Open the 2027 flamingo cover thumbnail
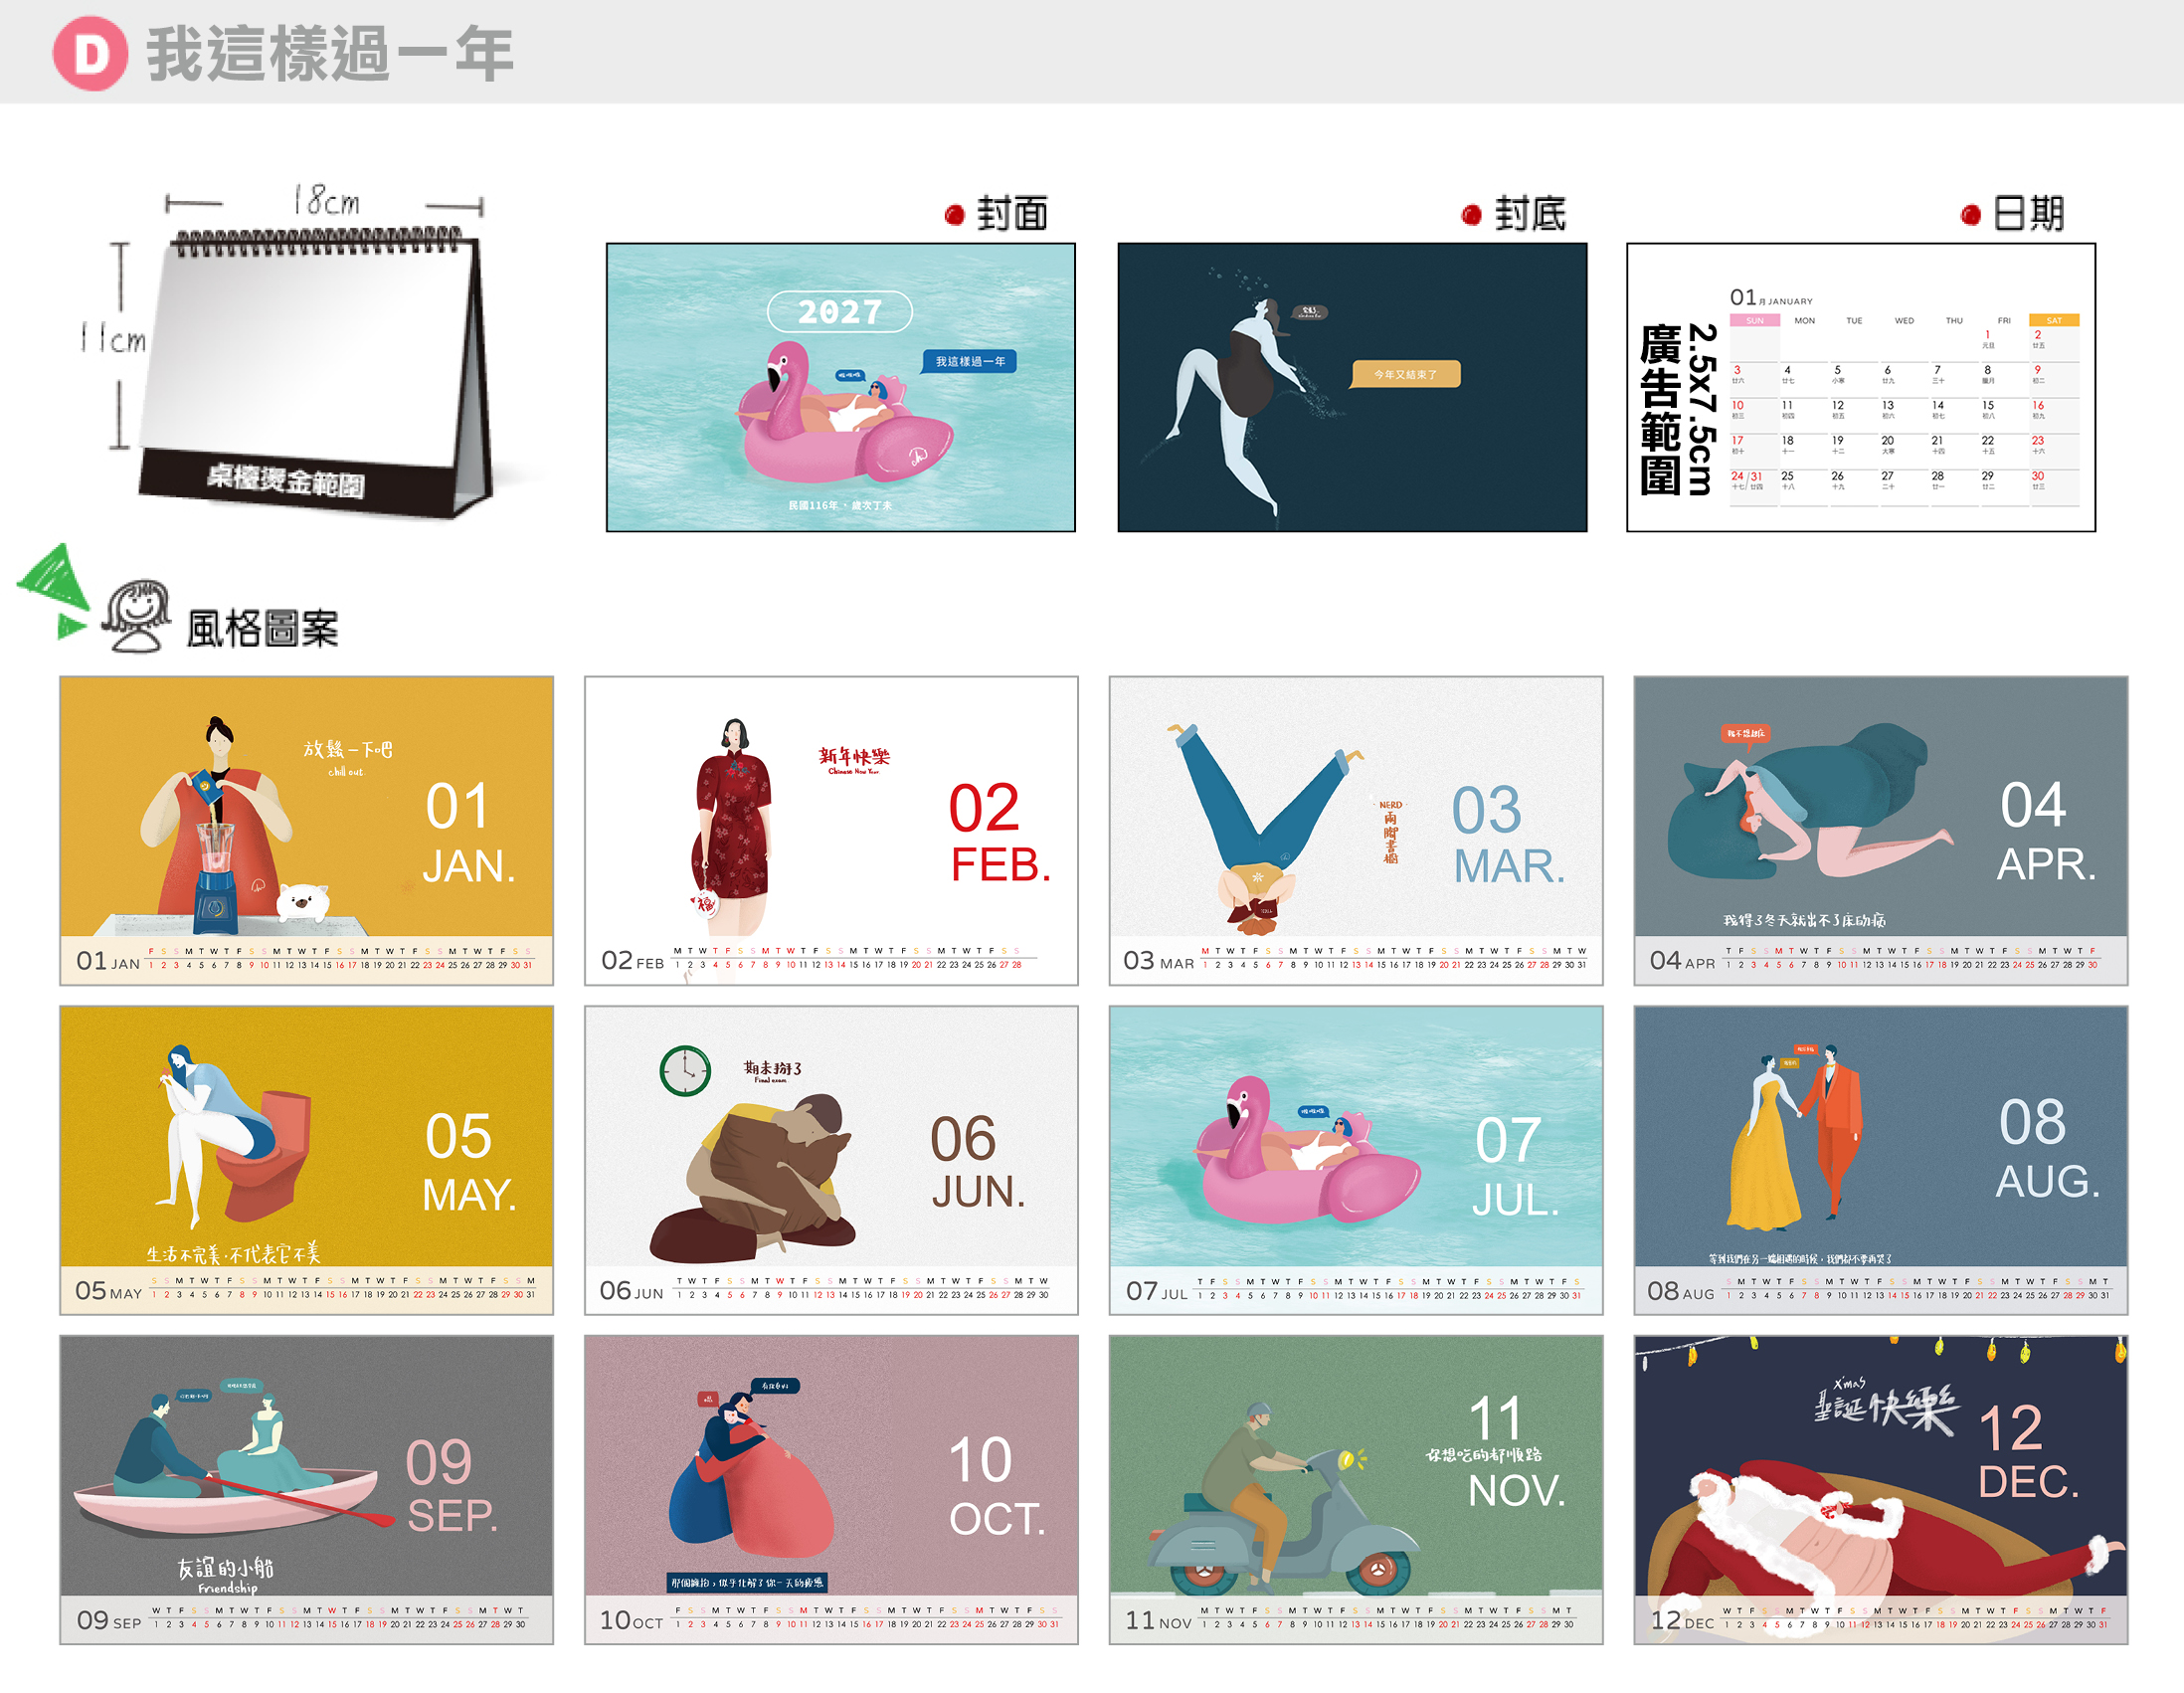The height and width of the screenshot is (1693, 2184). (x=840, y=387)
